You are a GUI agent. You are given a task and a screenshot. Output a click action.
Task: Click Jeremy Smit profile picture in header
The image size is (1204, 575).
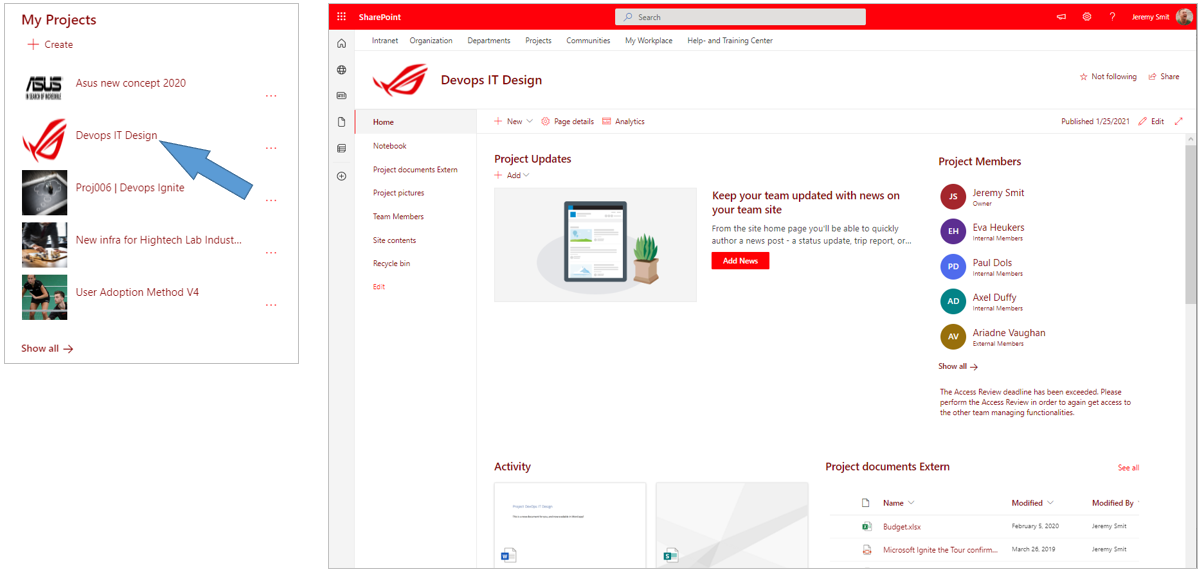pyautogui.click(x=1185, y=16)
